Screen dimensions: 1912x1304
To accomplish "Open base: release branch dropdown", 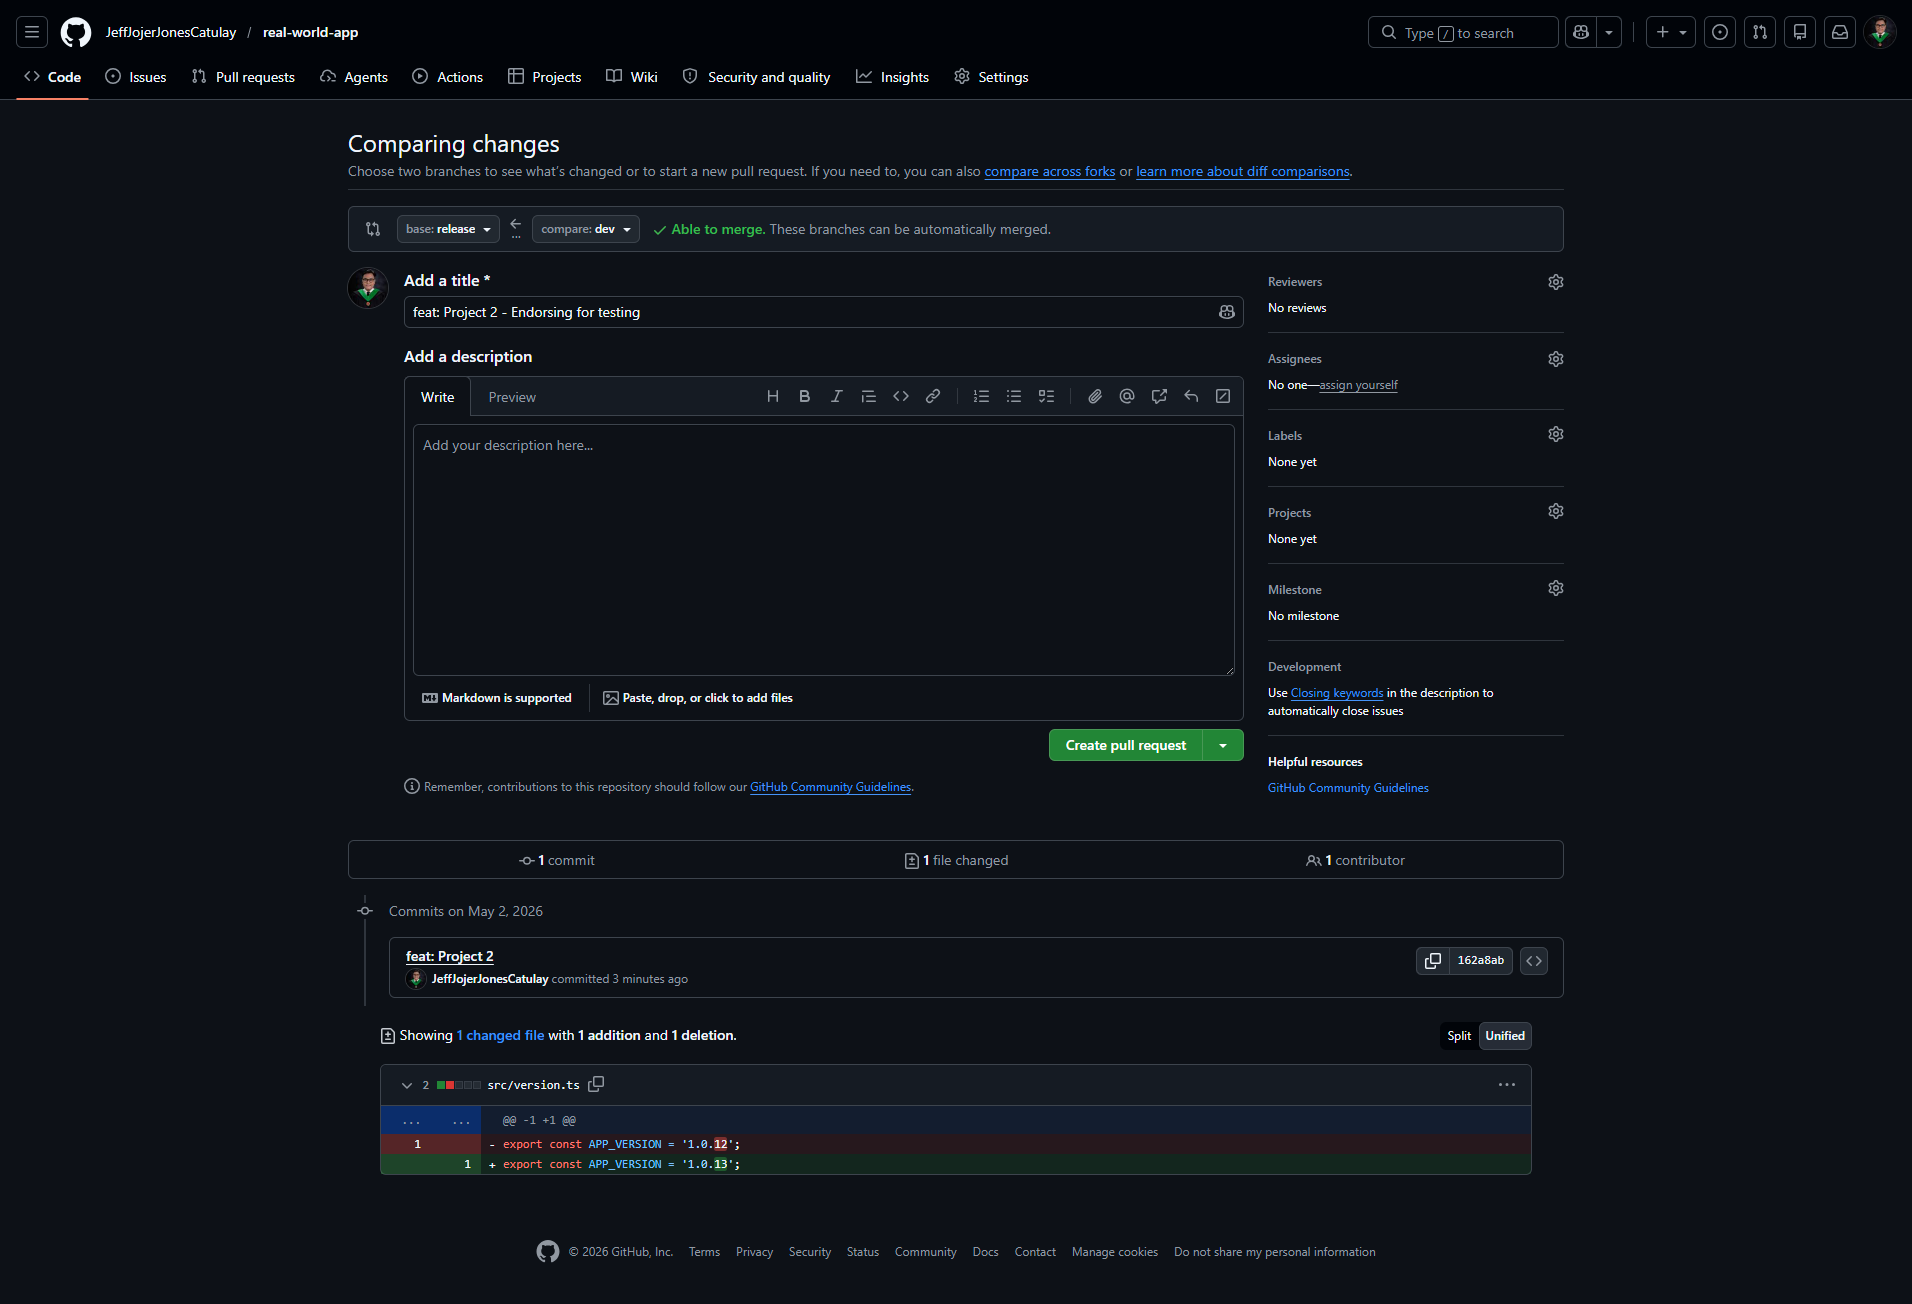I will click(x=448, y=229).
